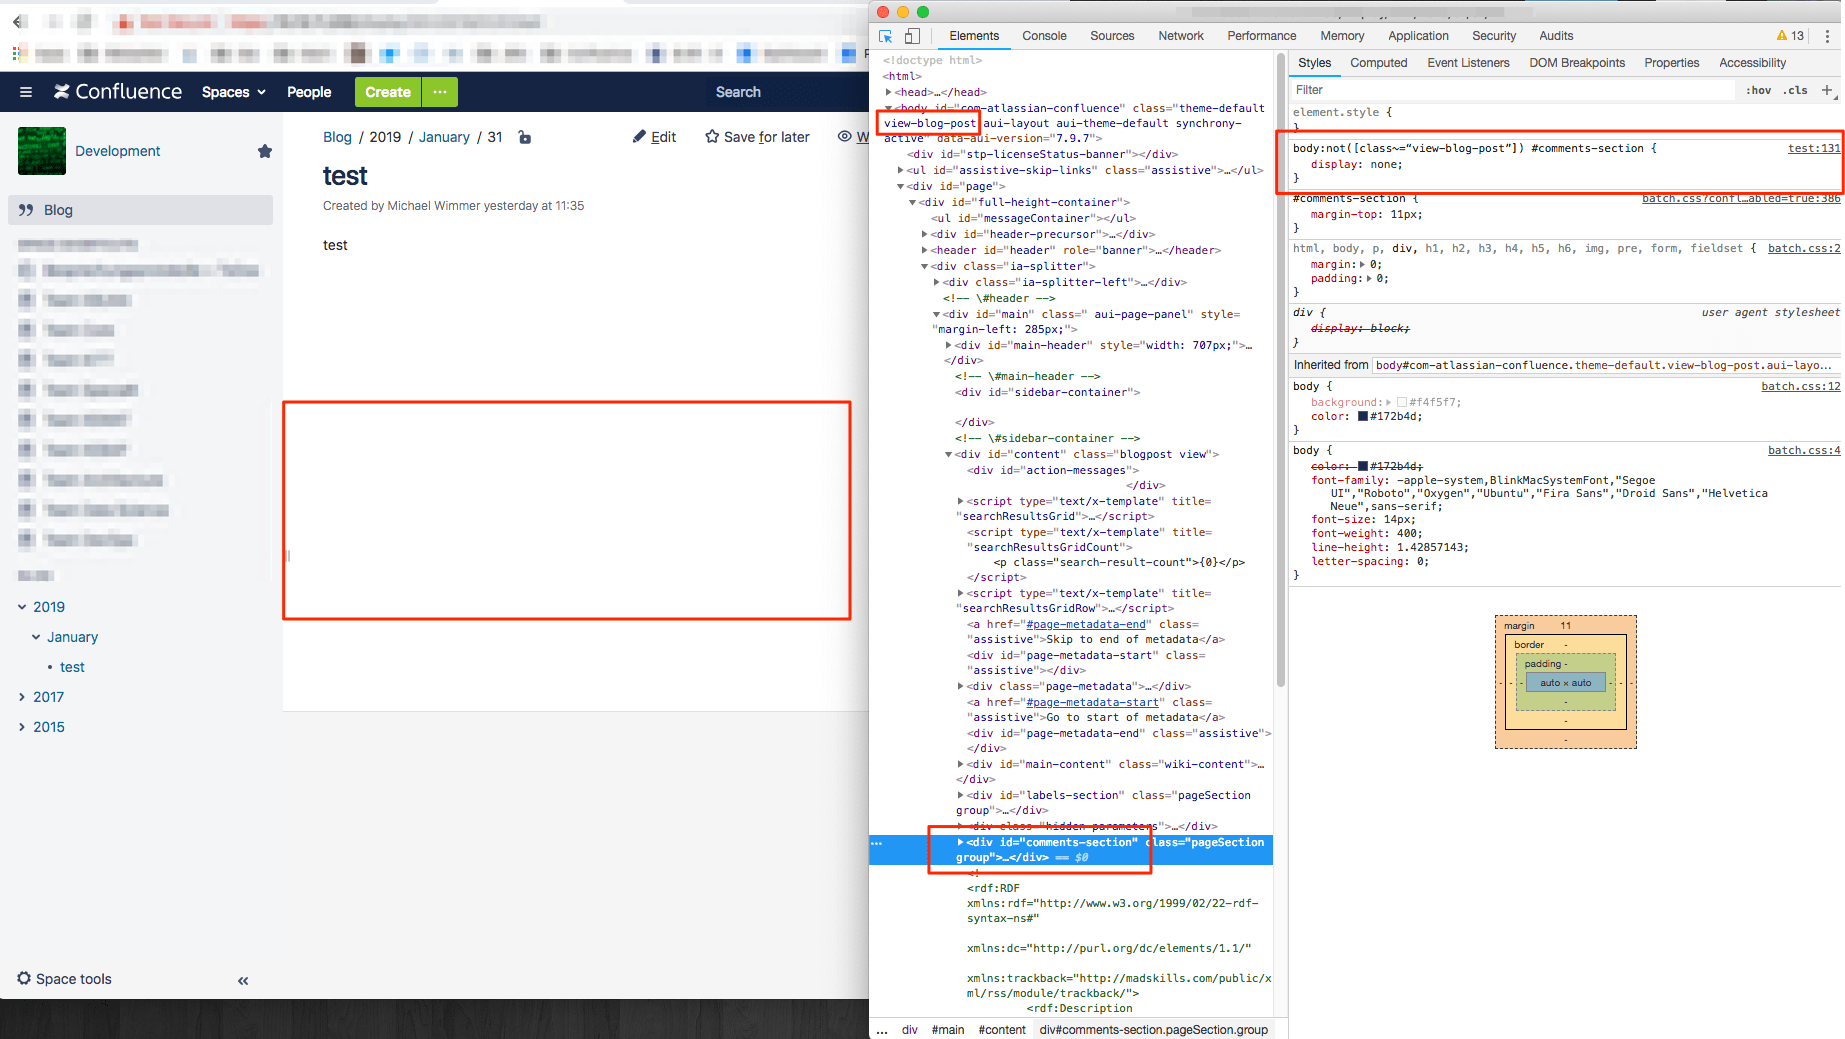Expand the head element in DOM tree
The width and height of the screenshot is (1845, 1039).
click(888, 92)
